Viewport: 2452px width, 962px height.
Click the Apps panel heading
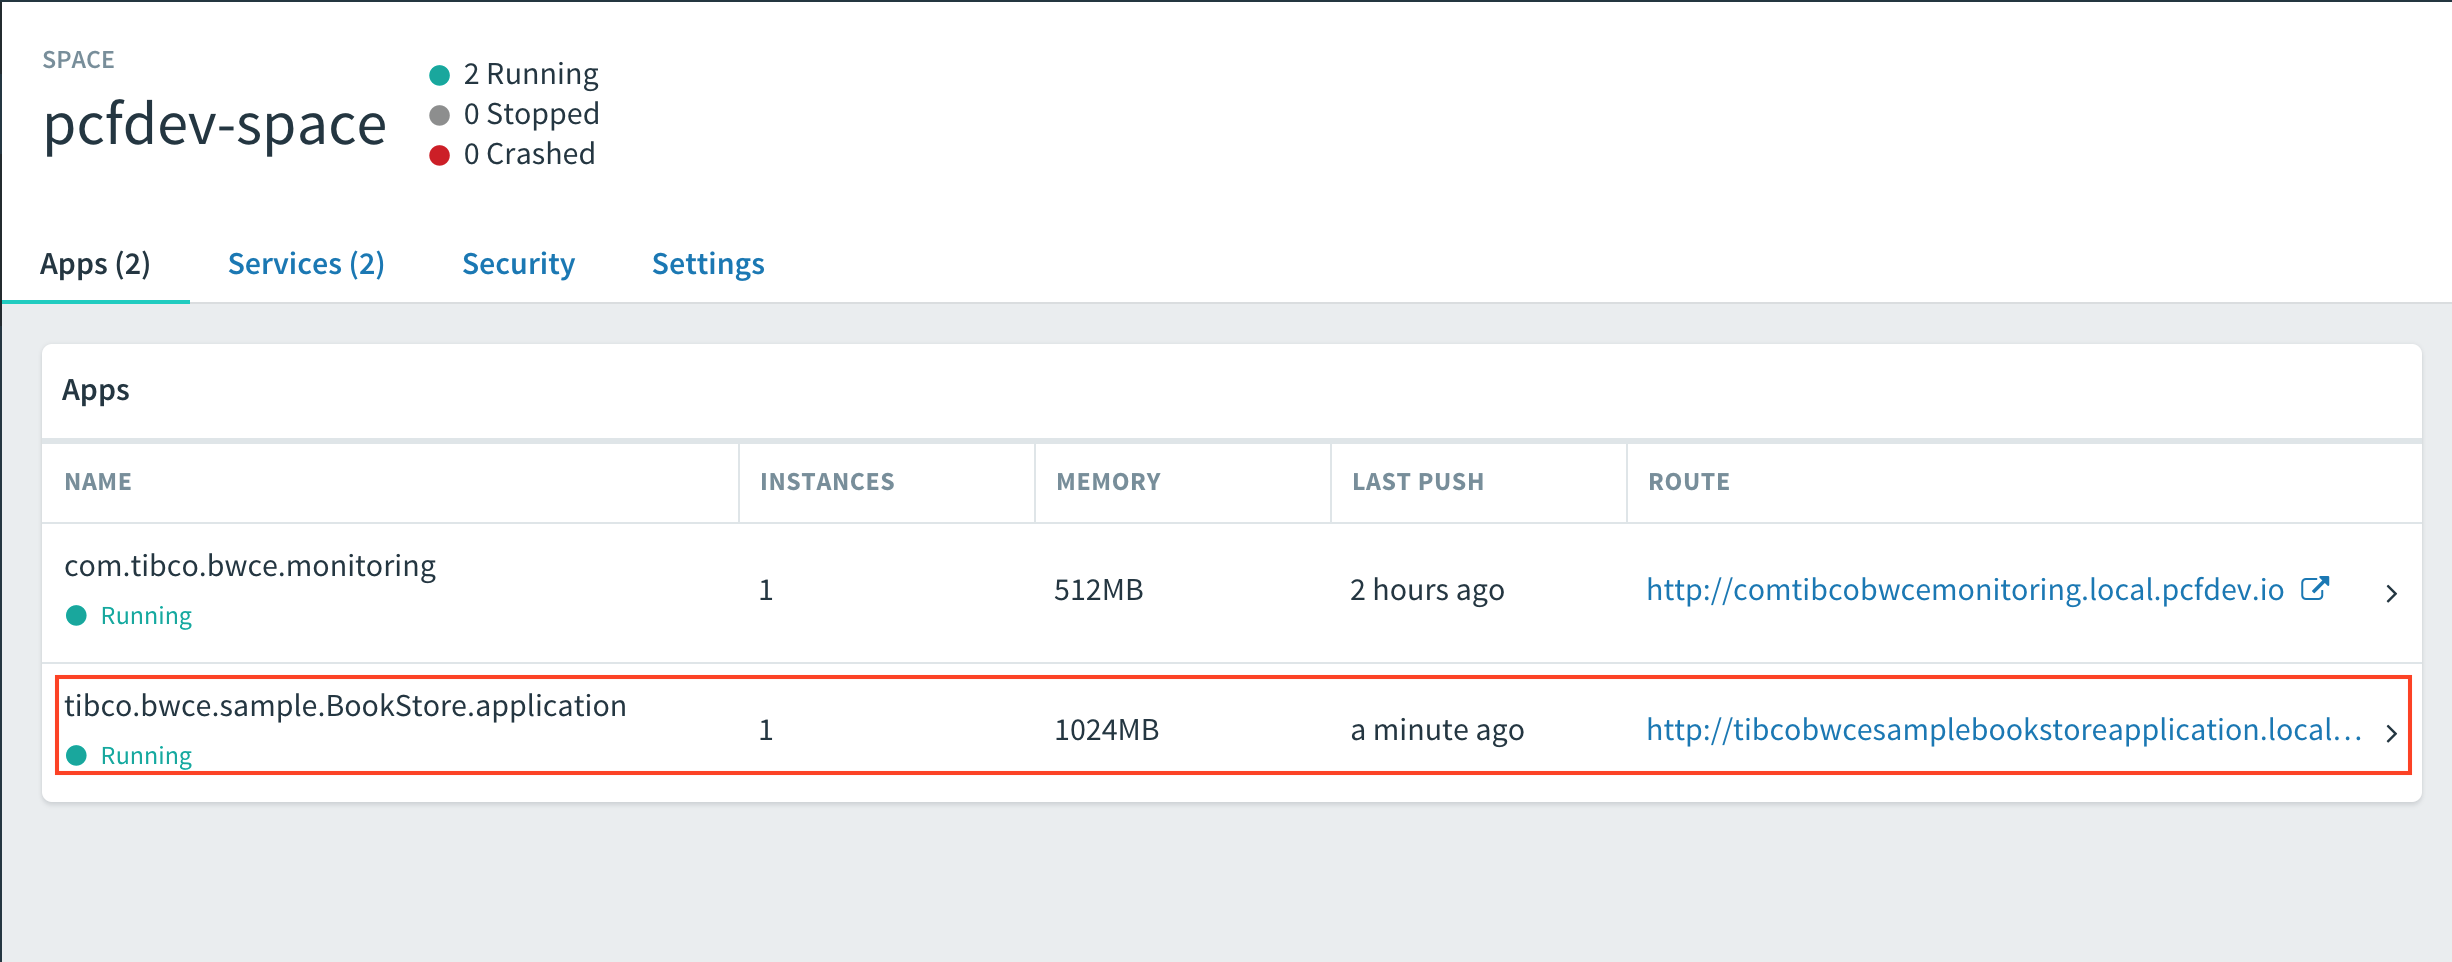(x=96, y=390)
